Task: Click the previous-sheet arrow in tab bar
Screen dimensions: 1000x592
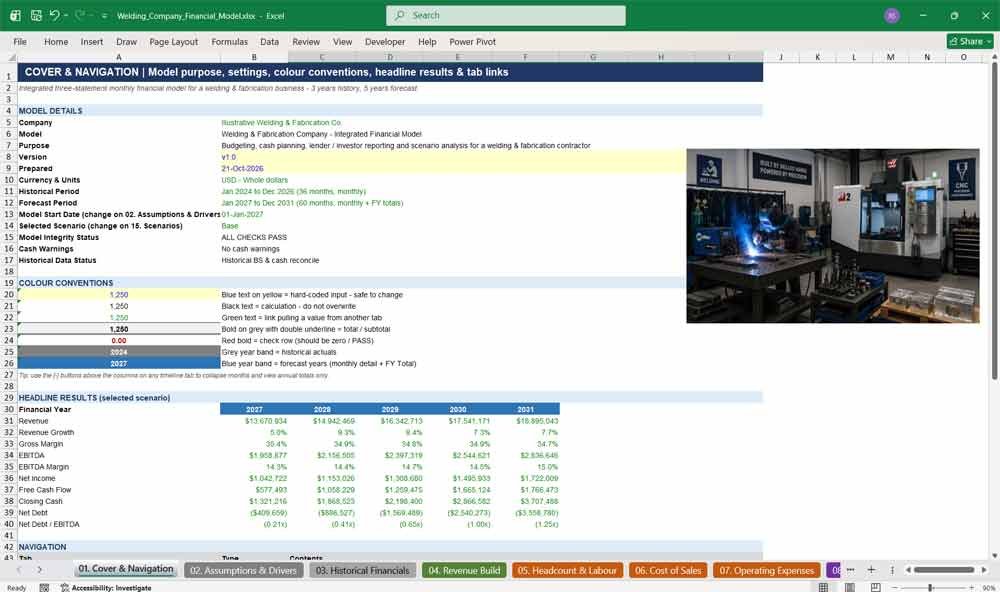Action: (x=19, y=570)
